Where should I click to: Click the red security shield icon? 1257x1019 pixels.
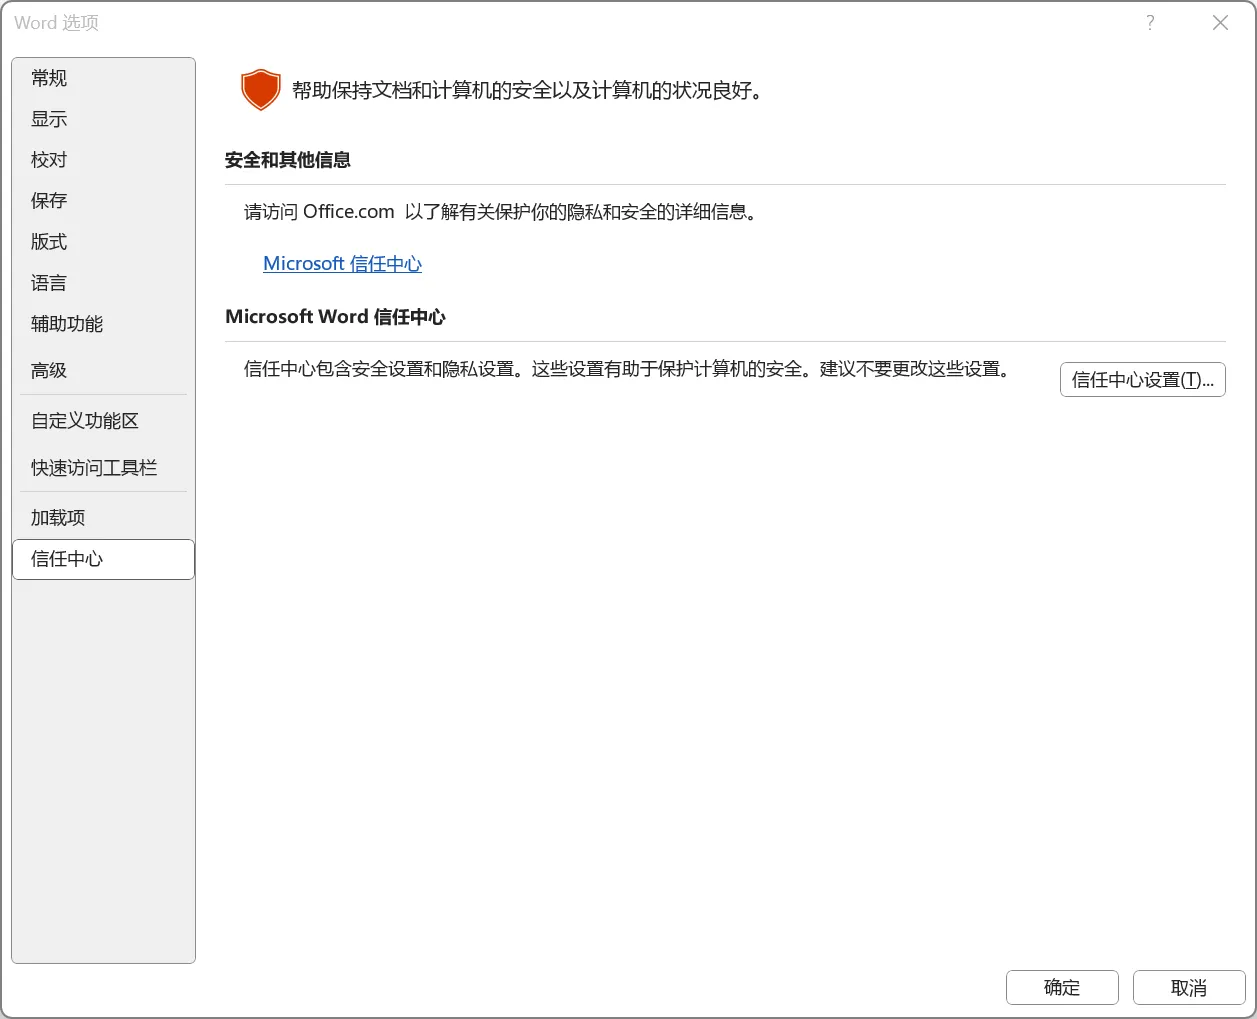[260, 89]
